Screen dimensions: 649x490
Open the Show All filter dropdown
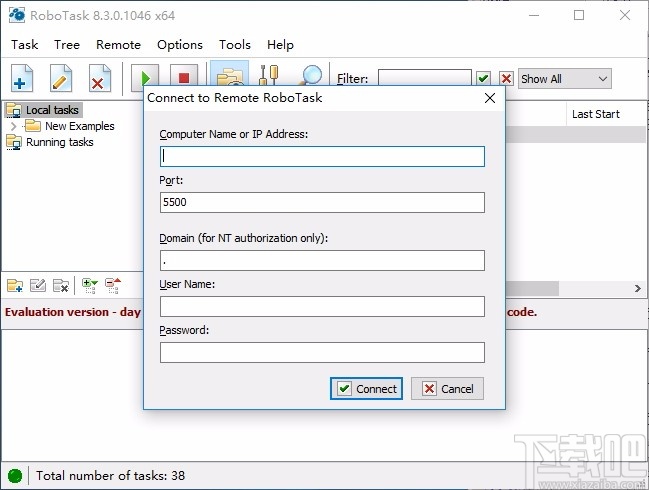[565, 79]
